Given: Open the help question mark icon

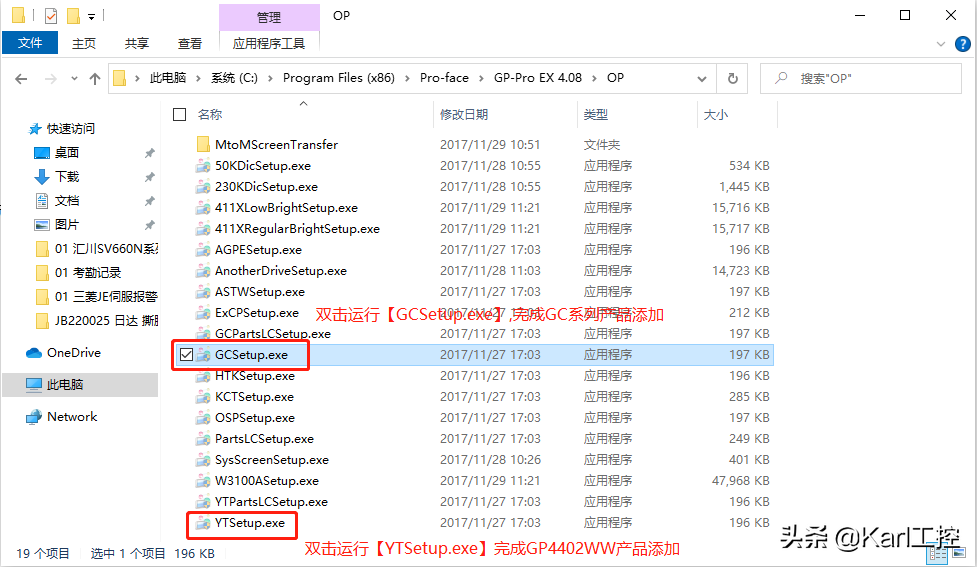Looking at the screenshot, I should click(961, 43).
